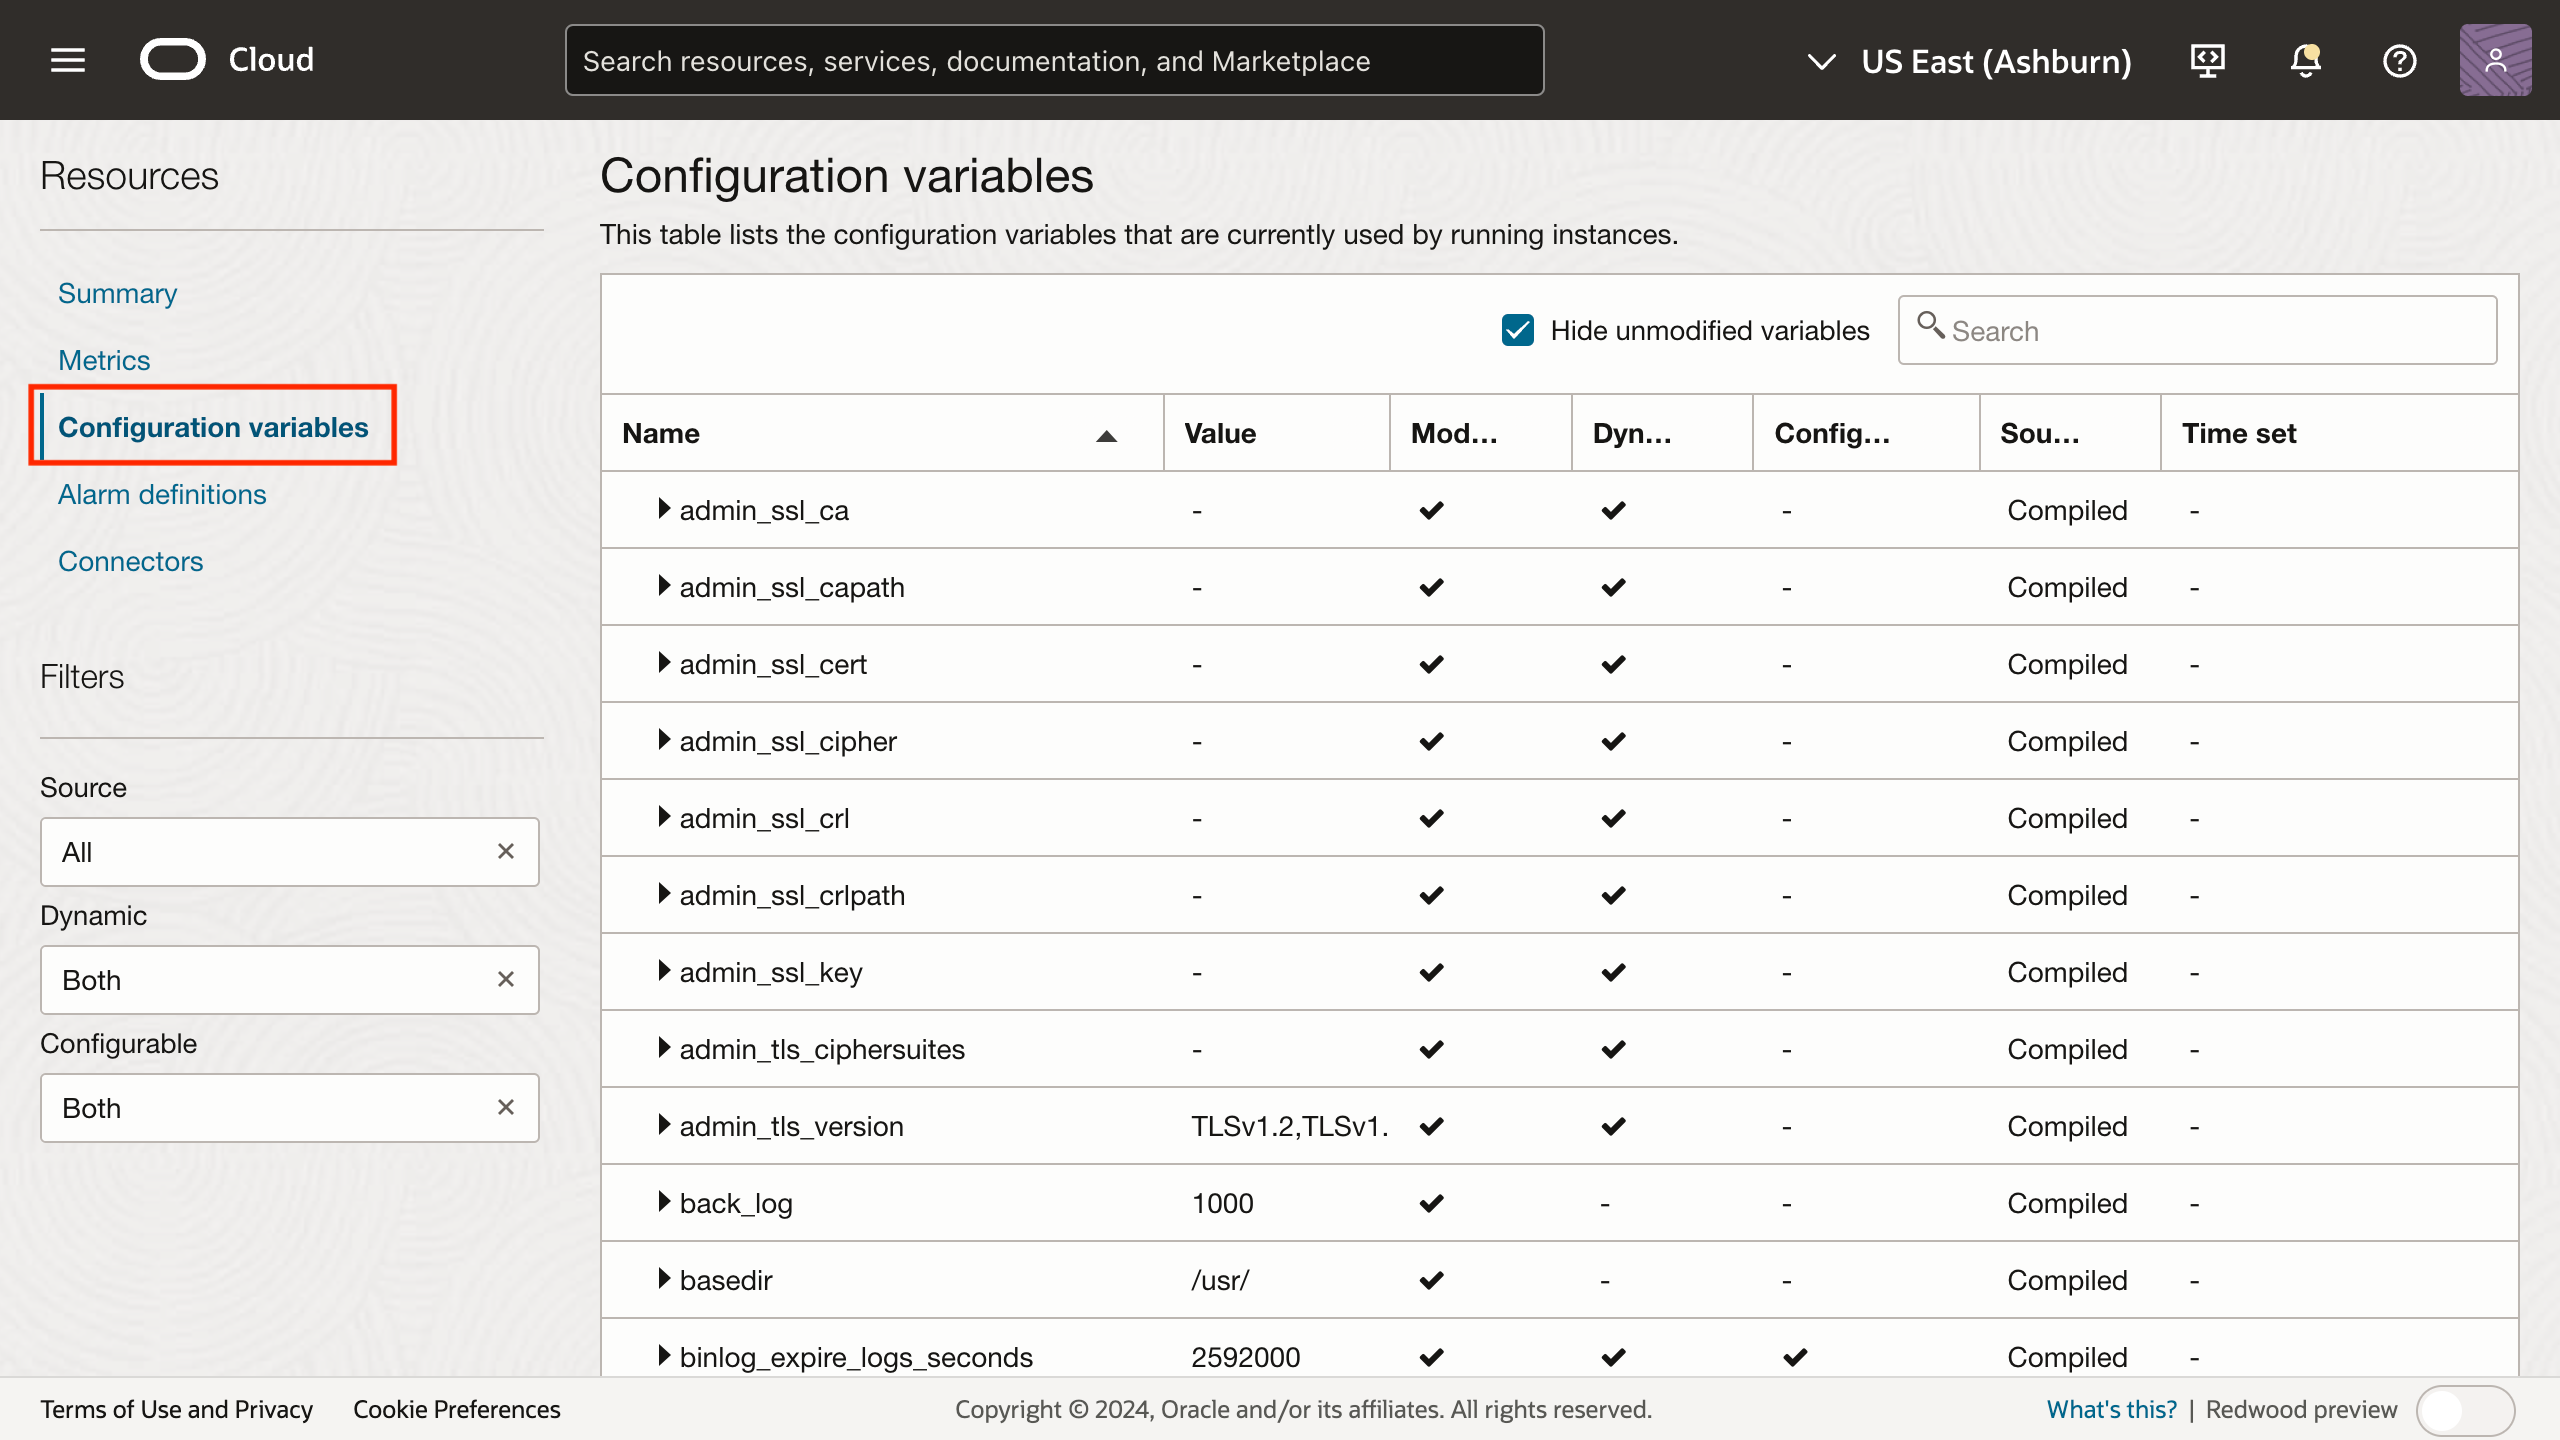Open the Terms of Use and Privacy link
Viewport: 2560px width, 1440px height.
coord(177,1409)
